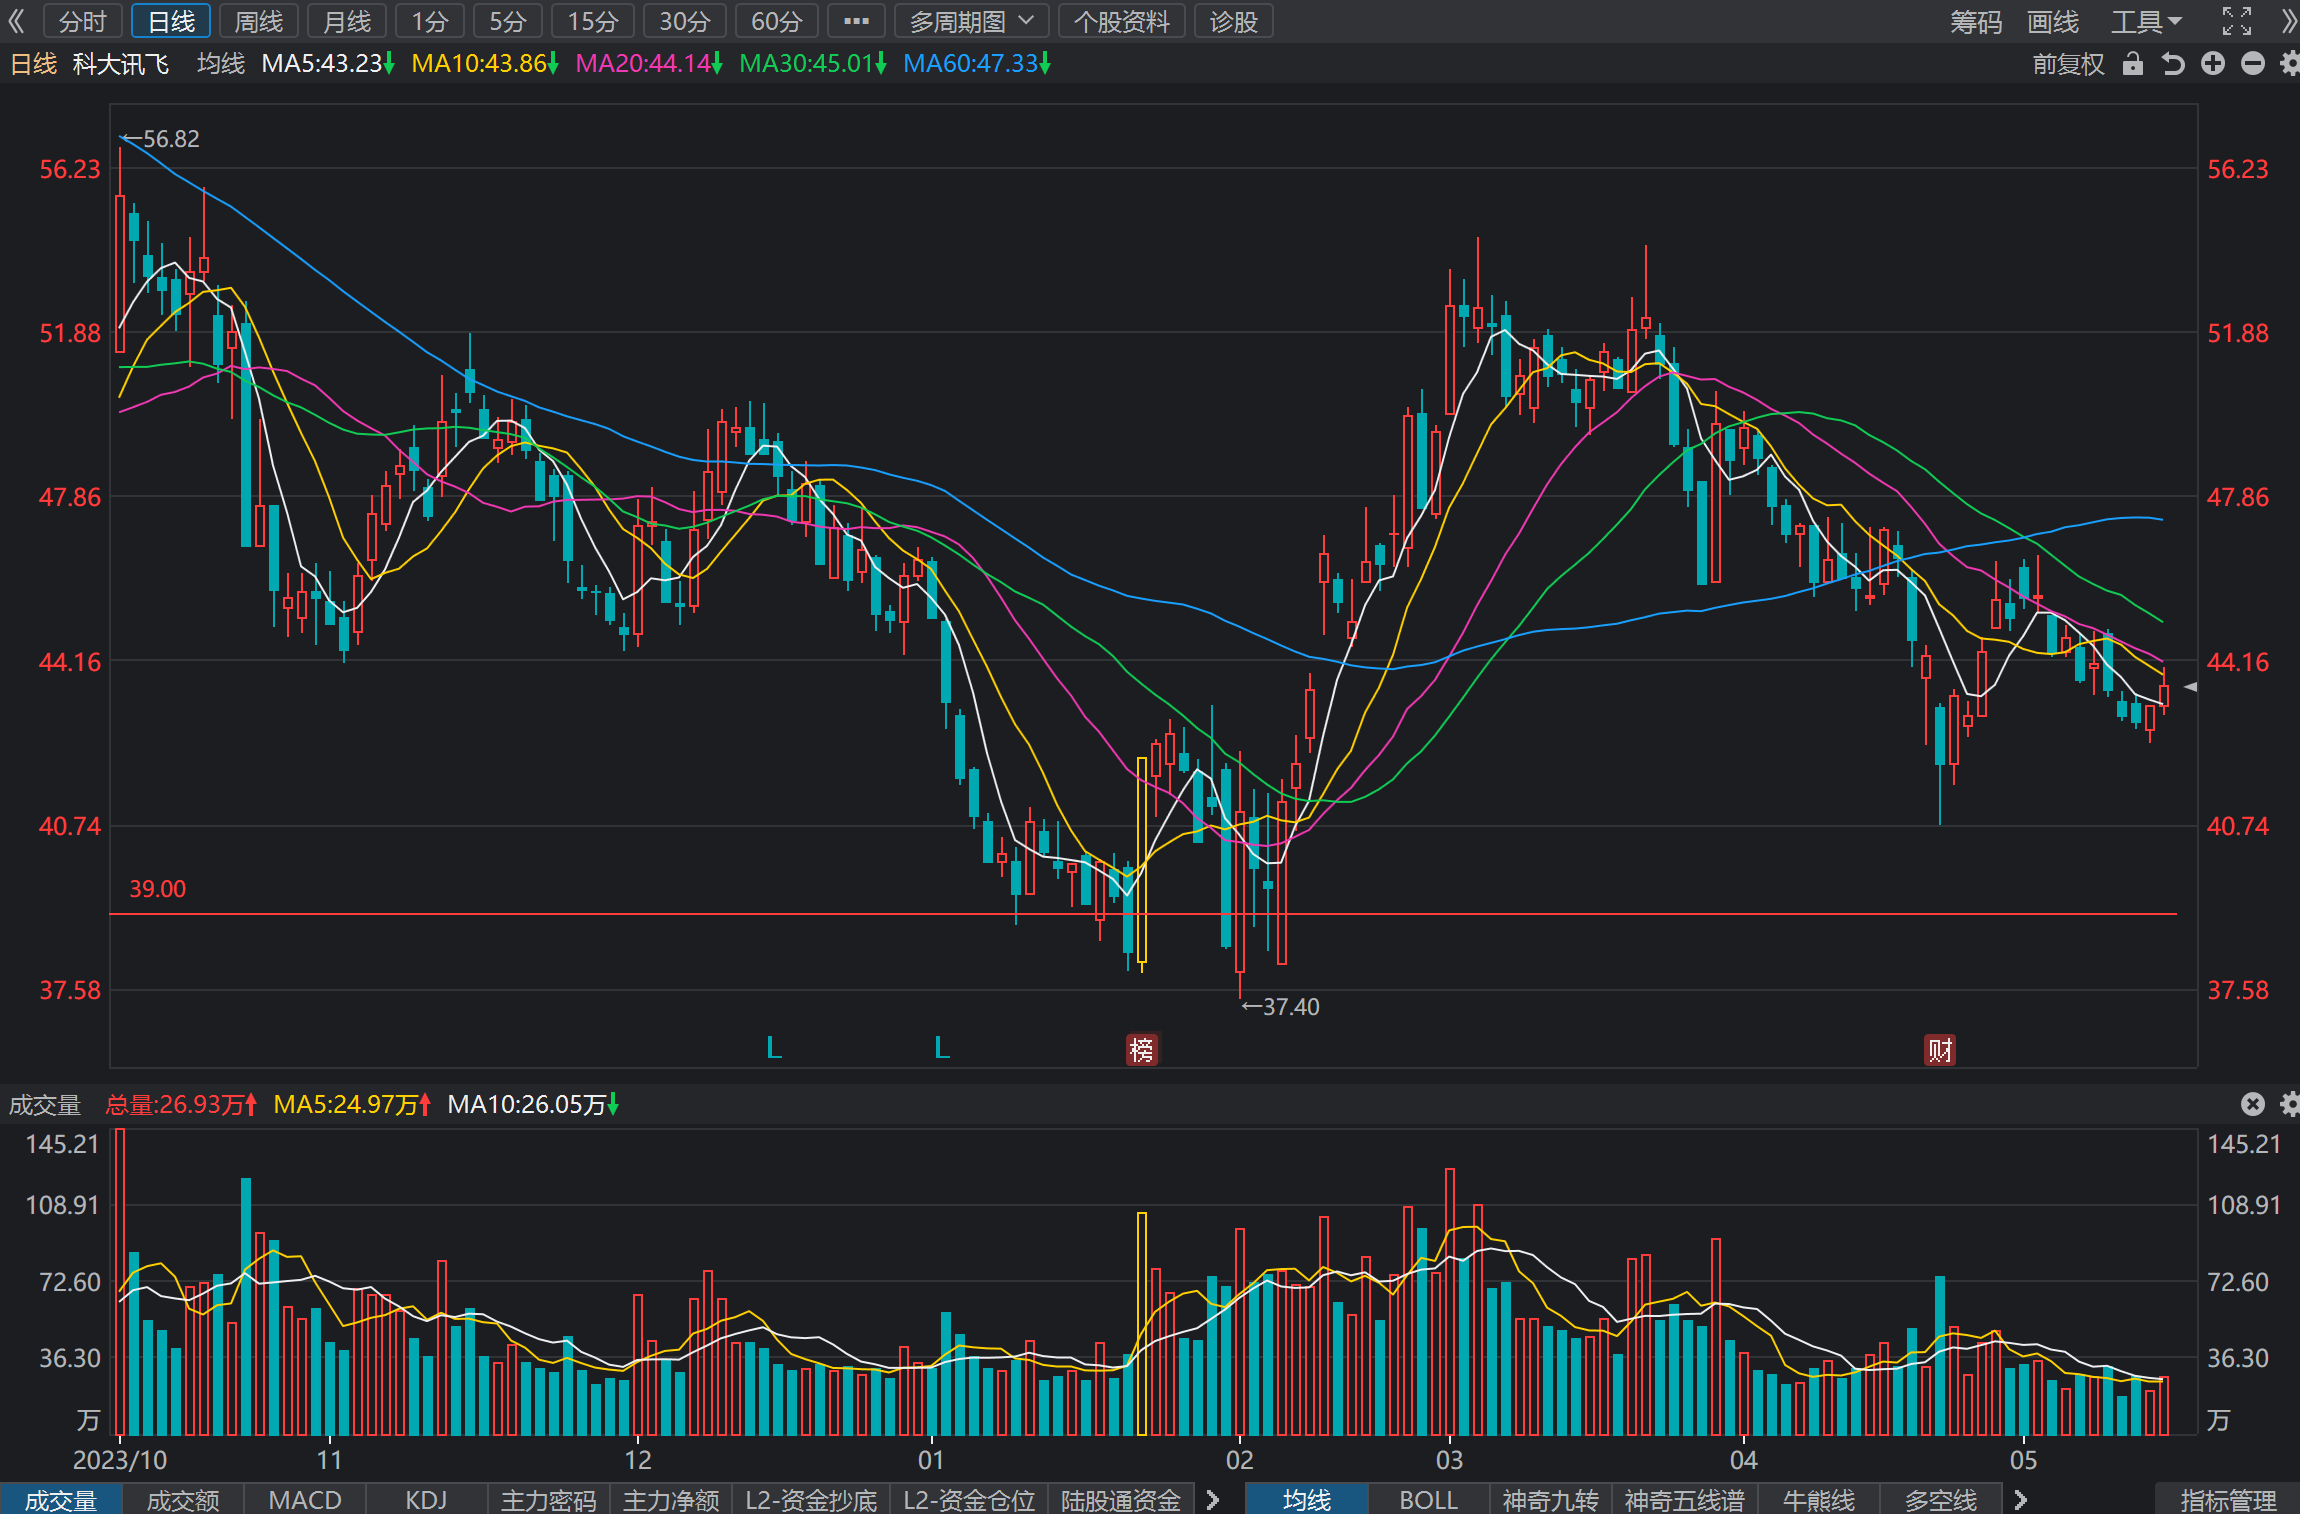
Task: Click the second L marker near January
Action: pos(942,1048)
